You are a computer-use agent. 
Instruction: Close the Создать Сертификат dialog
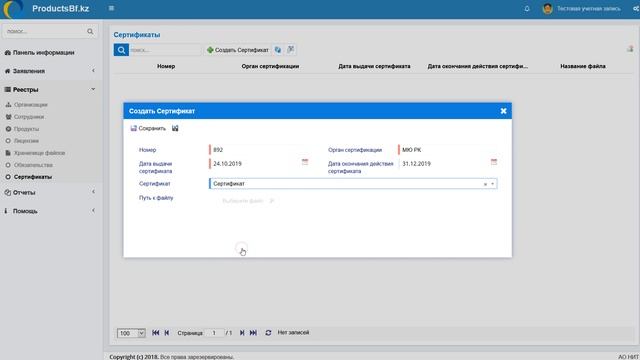coord(503,111)
